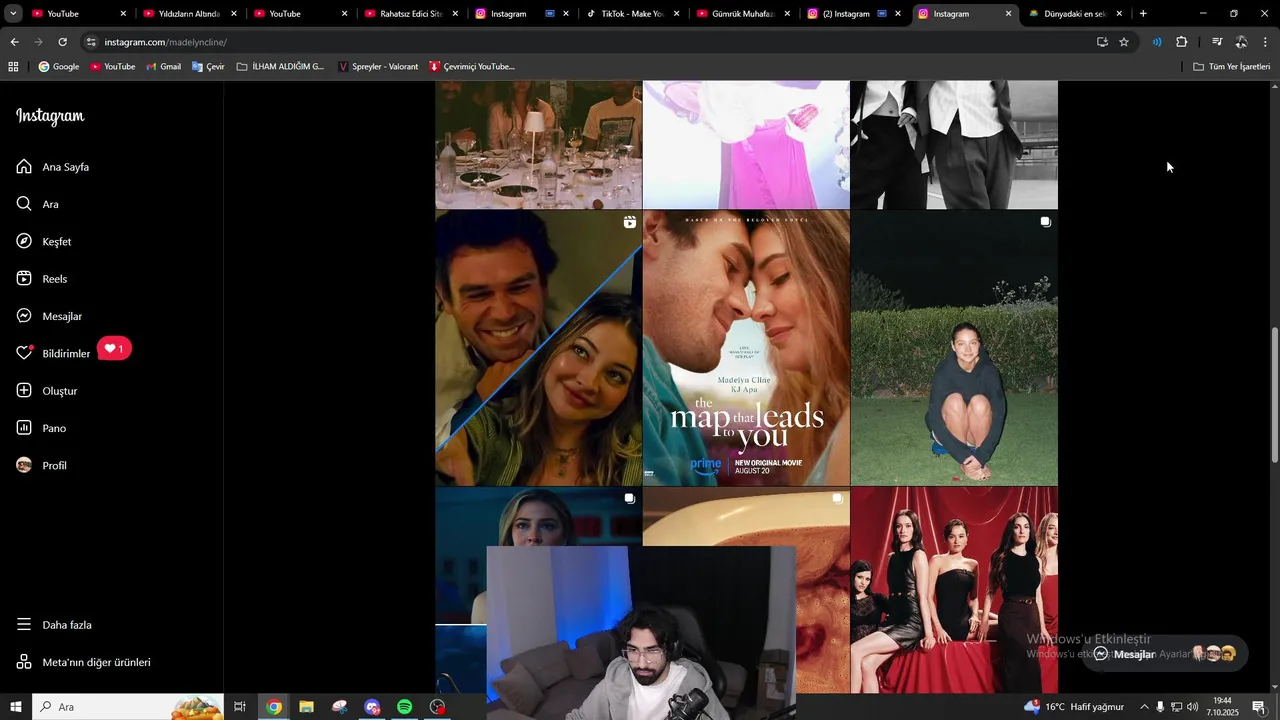
Task: Open Google bookmark
Action: point(59,67)
